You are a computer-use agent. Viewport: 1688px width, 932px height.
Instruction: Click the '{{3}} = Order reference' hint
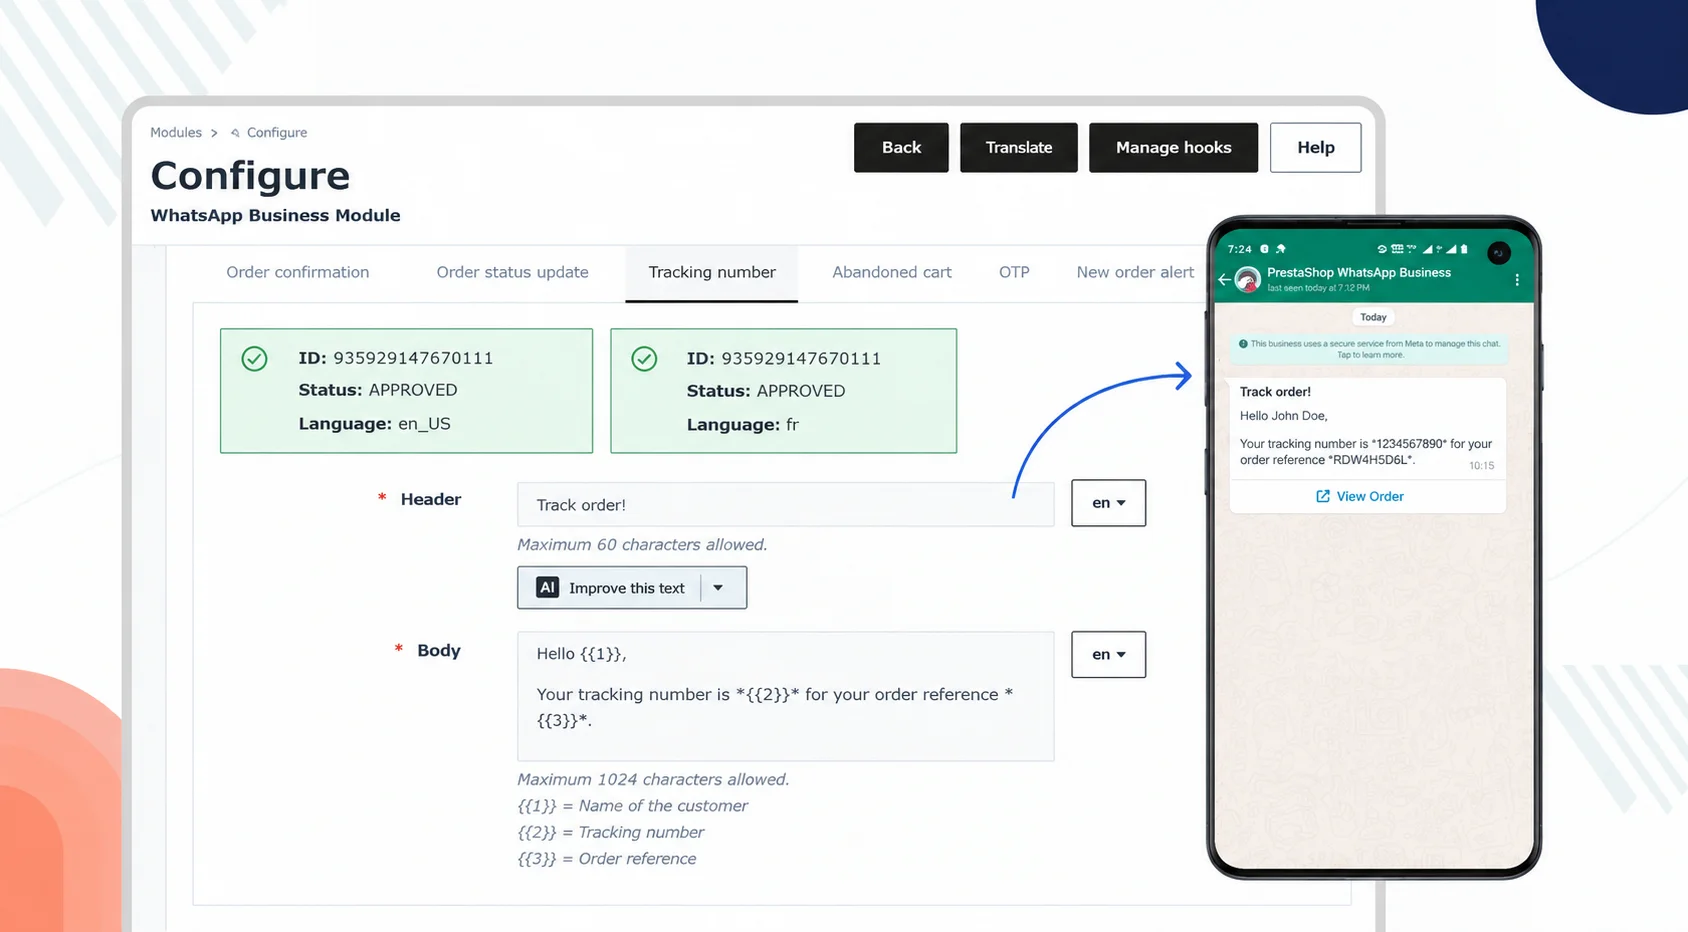click(x=606, y=858)
